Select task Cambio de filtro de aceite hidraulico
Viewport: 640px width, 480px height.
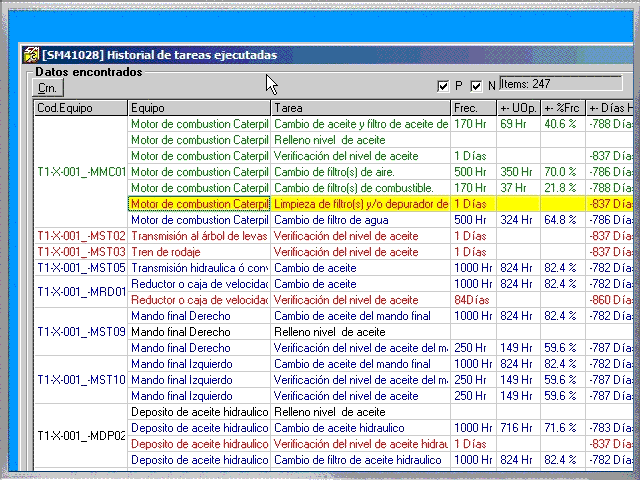[361, 460]
